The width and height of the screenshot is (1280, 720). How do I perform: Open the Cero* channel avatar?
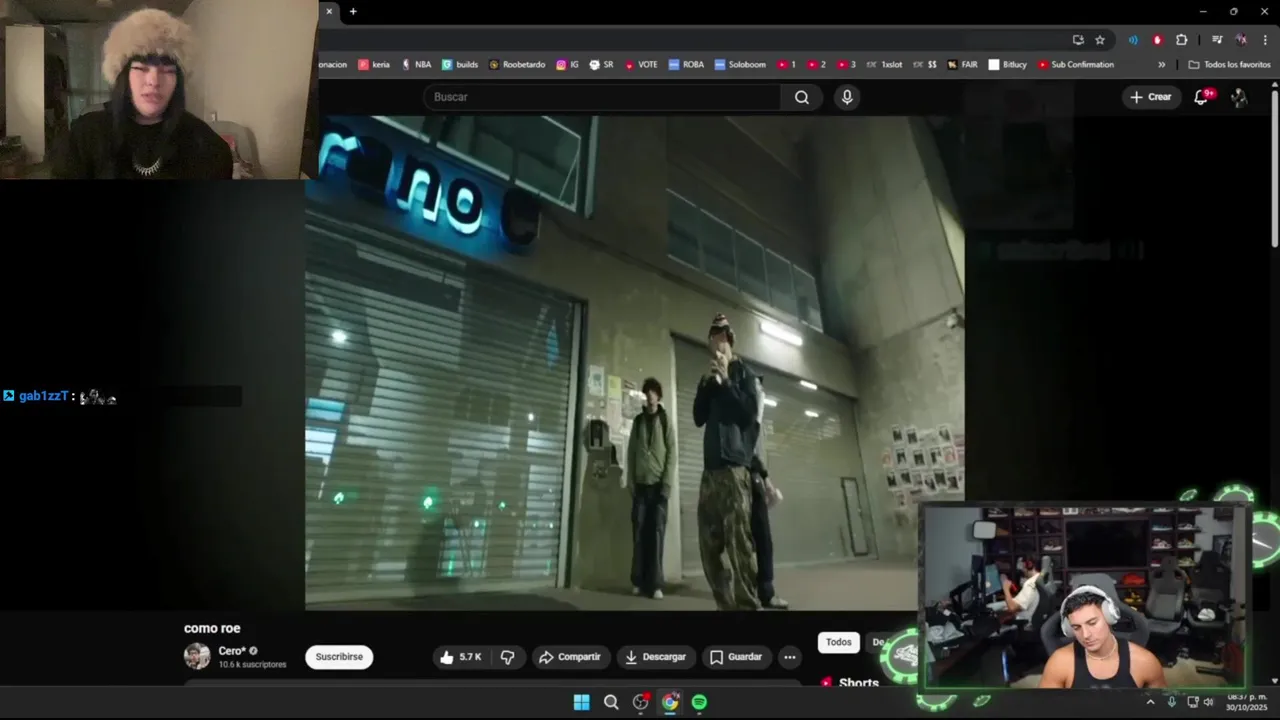[x=197, y=656]
